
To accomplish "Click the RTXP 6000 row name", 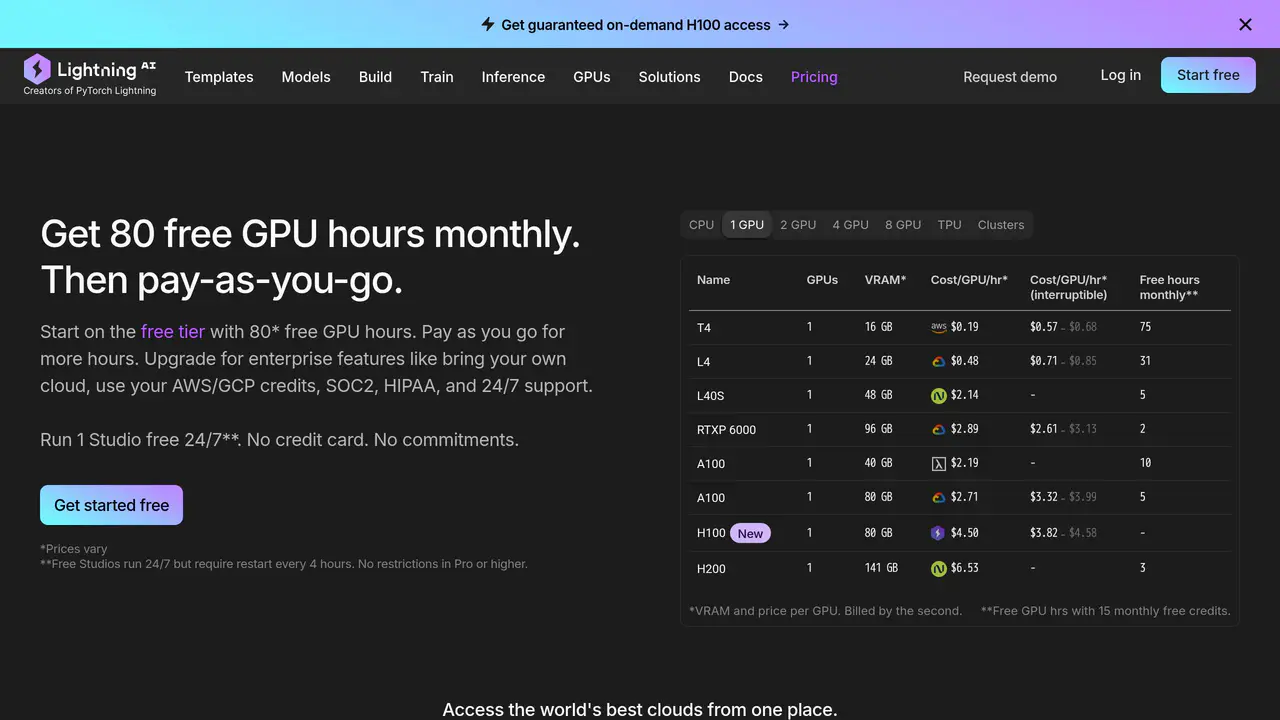I will [726, 430].
